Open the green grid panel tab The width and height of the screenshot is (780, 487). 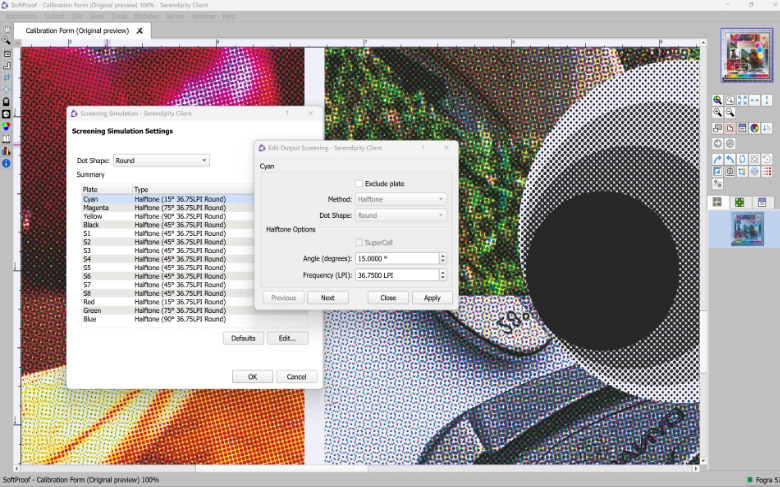(740, 202)
